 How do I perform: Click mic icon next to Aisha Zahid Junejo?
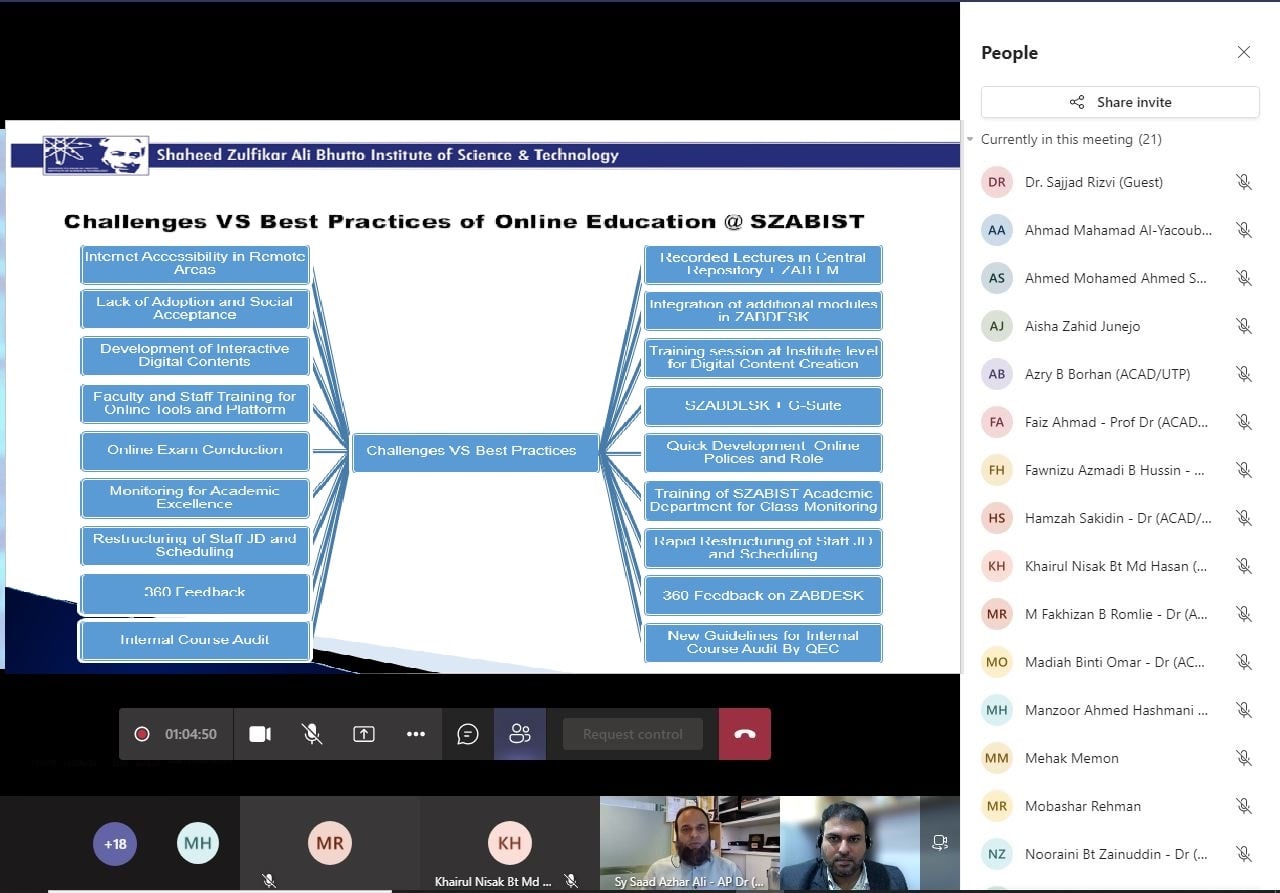pyautogui.click(x=1243, y=326)
